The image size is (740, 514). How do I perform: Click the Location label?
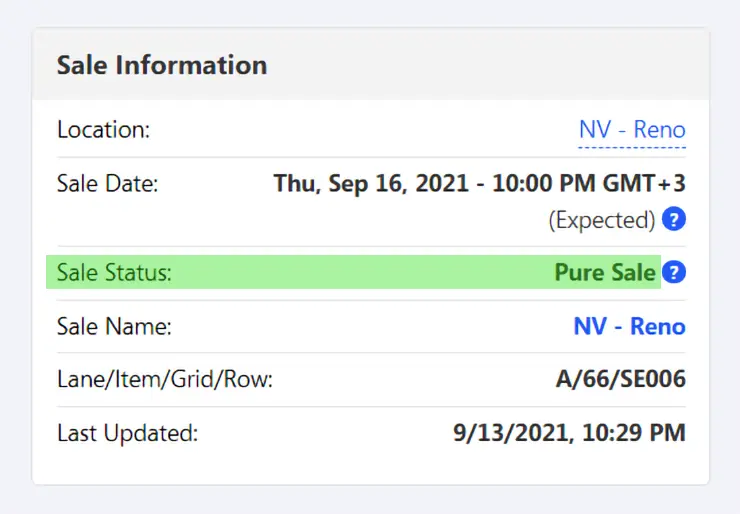[x=103, y=129]
